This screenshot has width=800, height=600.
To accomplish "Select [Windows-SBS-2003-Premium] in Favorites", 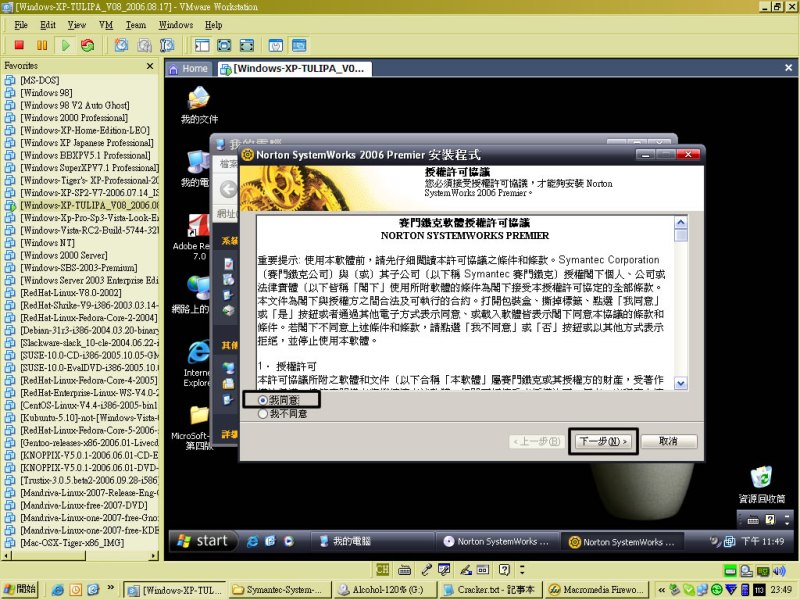I will pyautogui.click(x=79, y=267).
